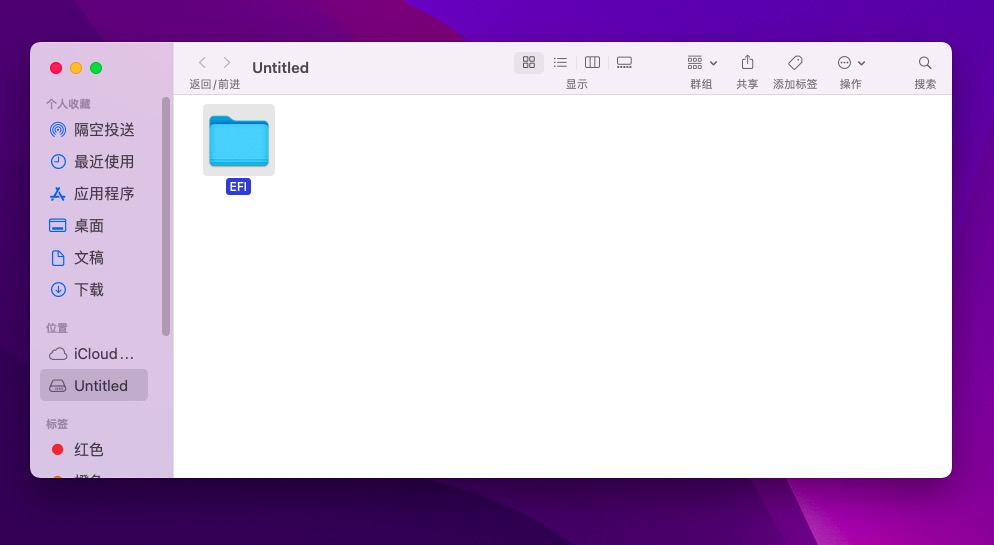This screenshot has height=545, width=994.
Task: Open Recents (最近使用) in sidebar
Action: [x=94, y=162]
